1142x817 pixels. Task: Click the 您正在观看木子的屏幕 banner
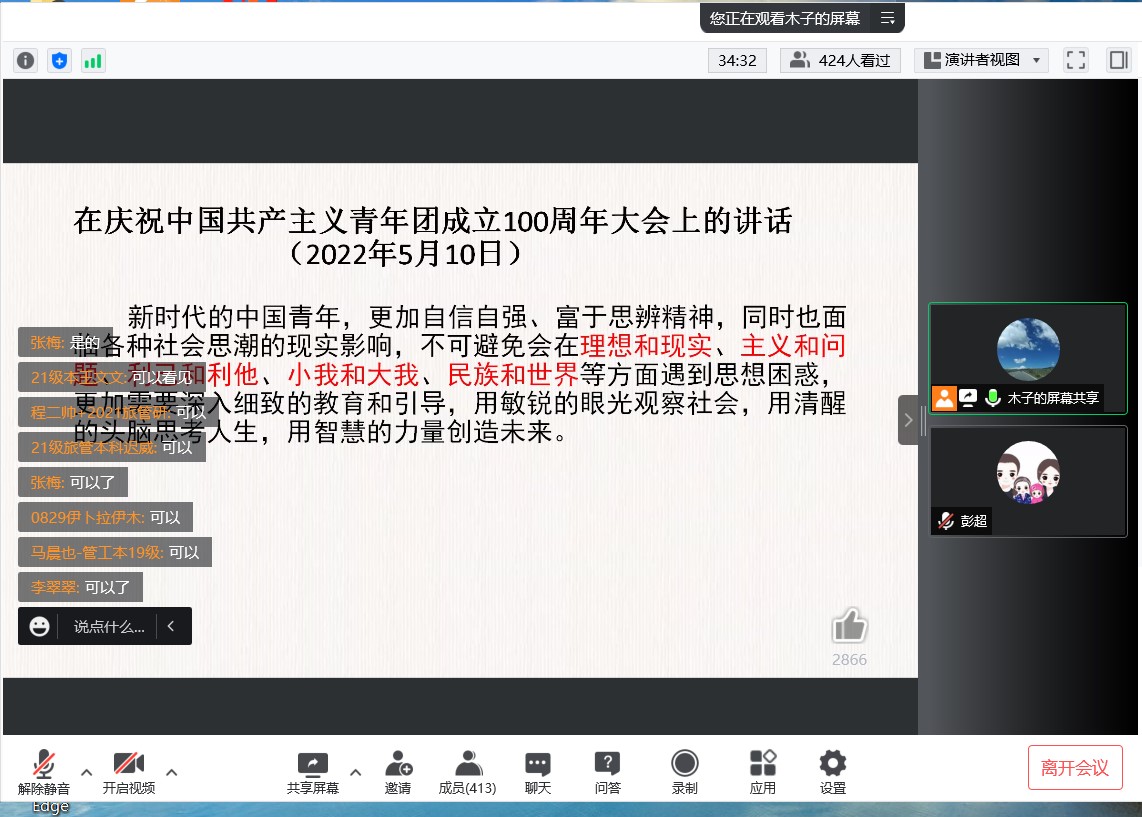[785, 18]
